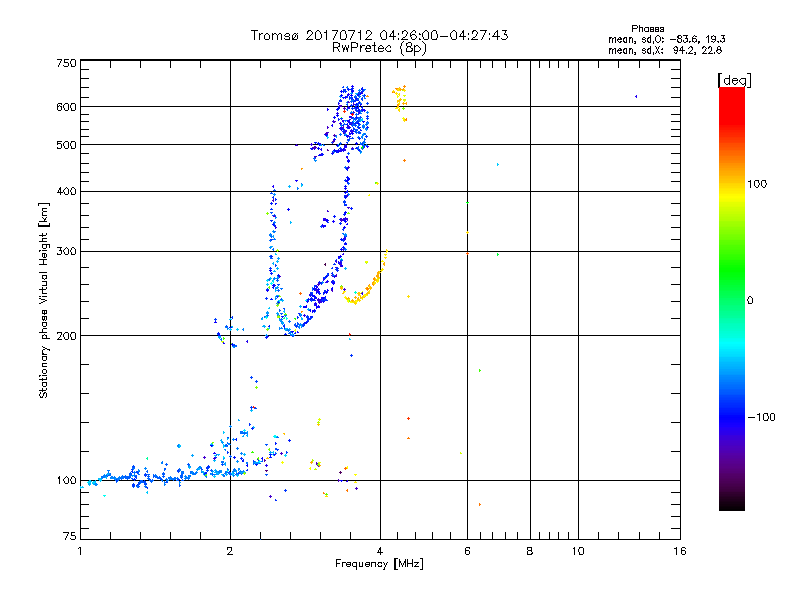Select the "mean, sd,O: -83.6, 19.3" line
Image resolution: width=800 pixels, height=600 pixels.
click(x=666, y=39)
